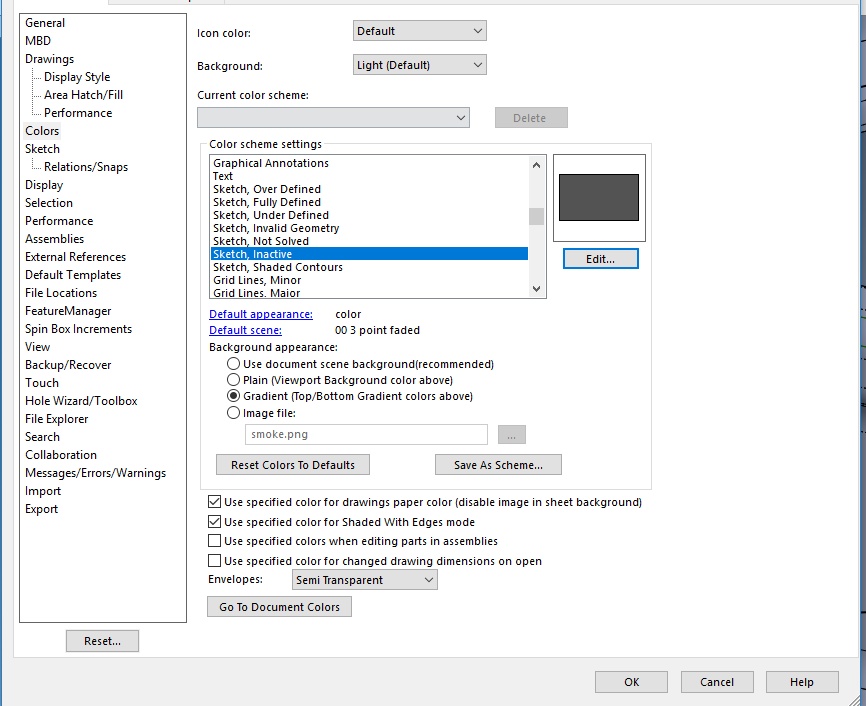Image resolution: width=866 pixels, height=706 pixels.
Task: Click the dark gray color preview swatch
Action: pos(599,198)
